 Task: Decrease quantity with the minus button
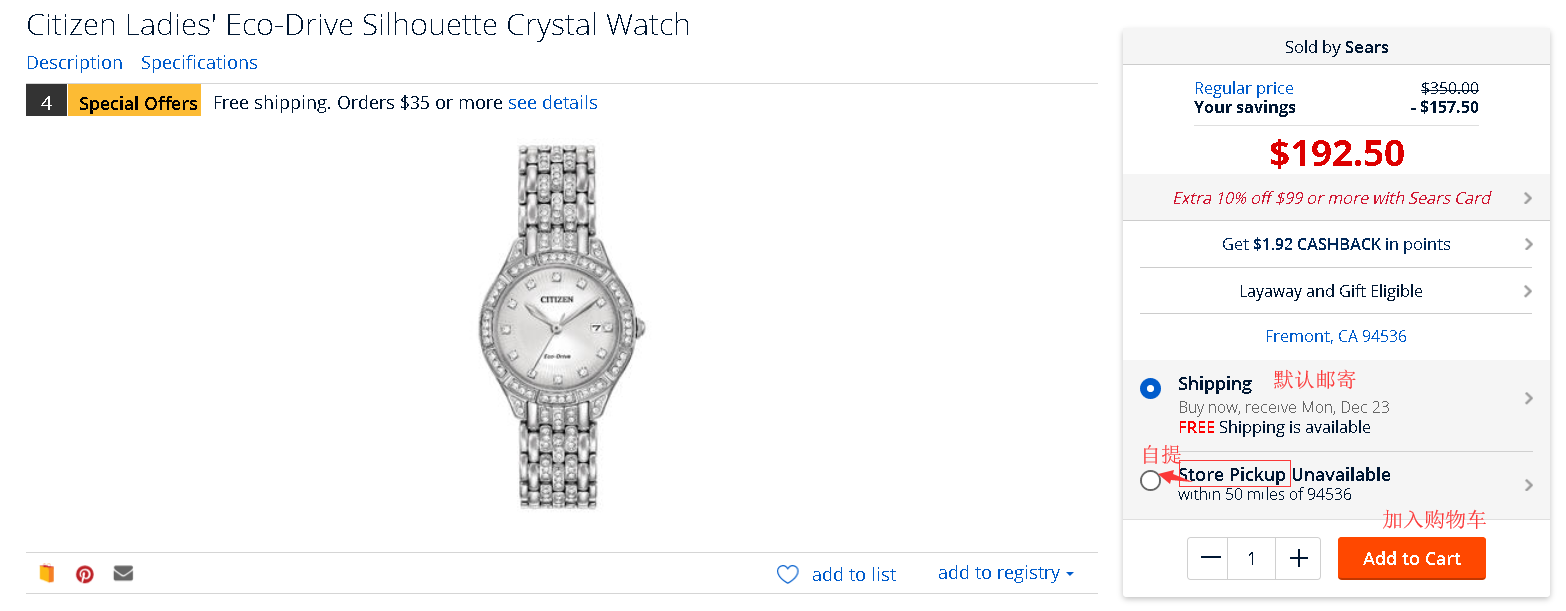[1210, 559]
